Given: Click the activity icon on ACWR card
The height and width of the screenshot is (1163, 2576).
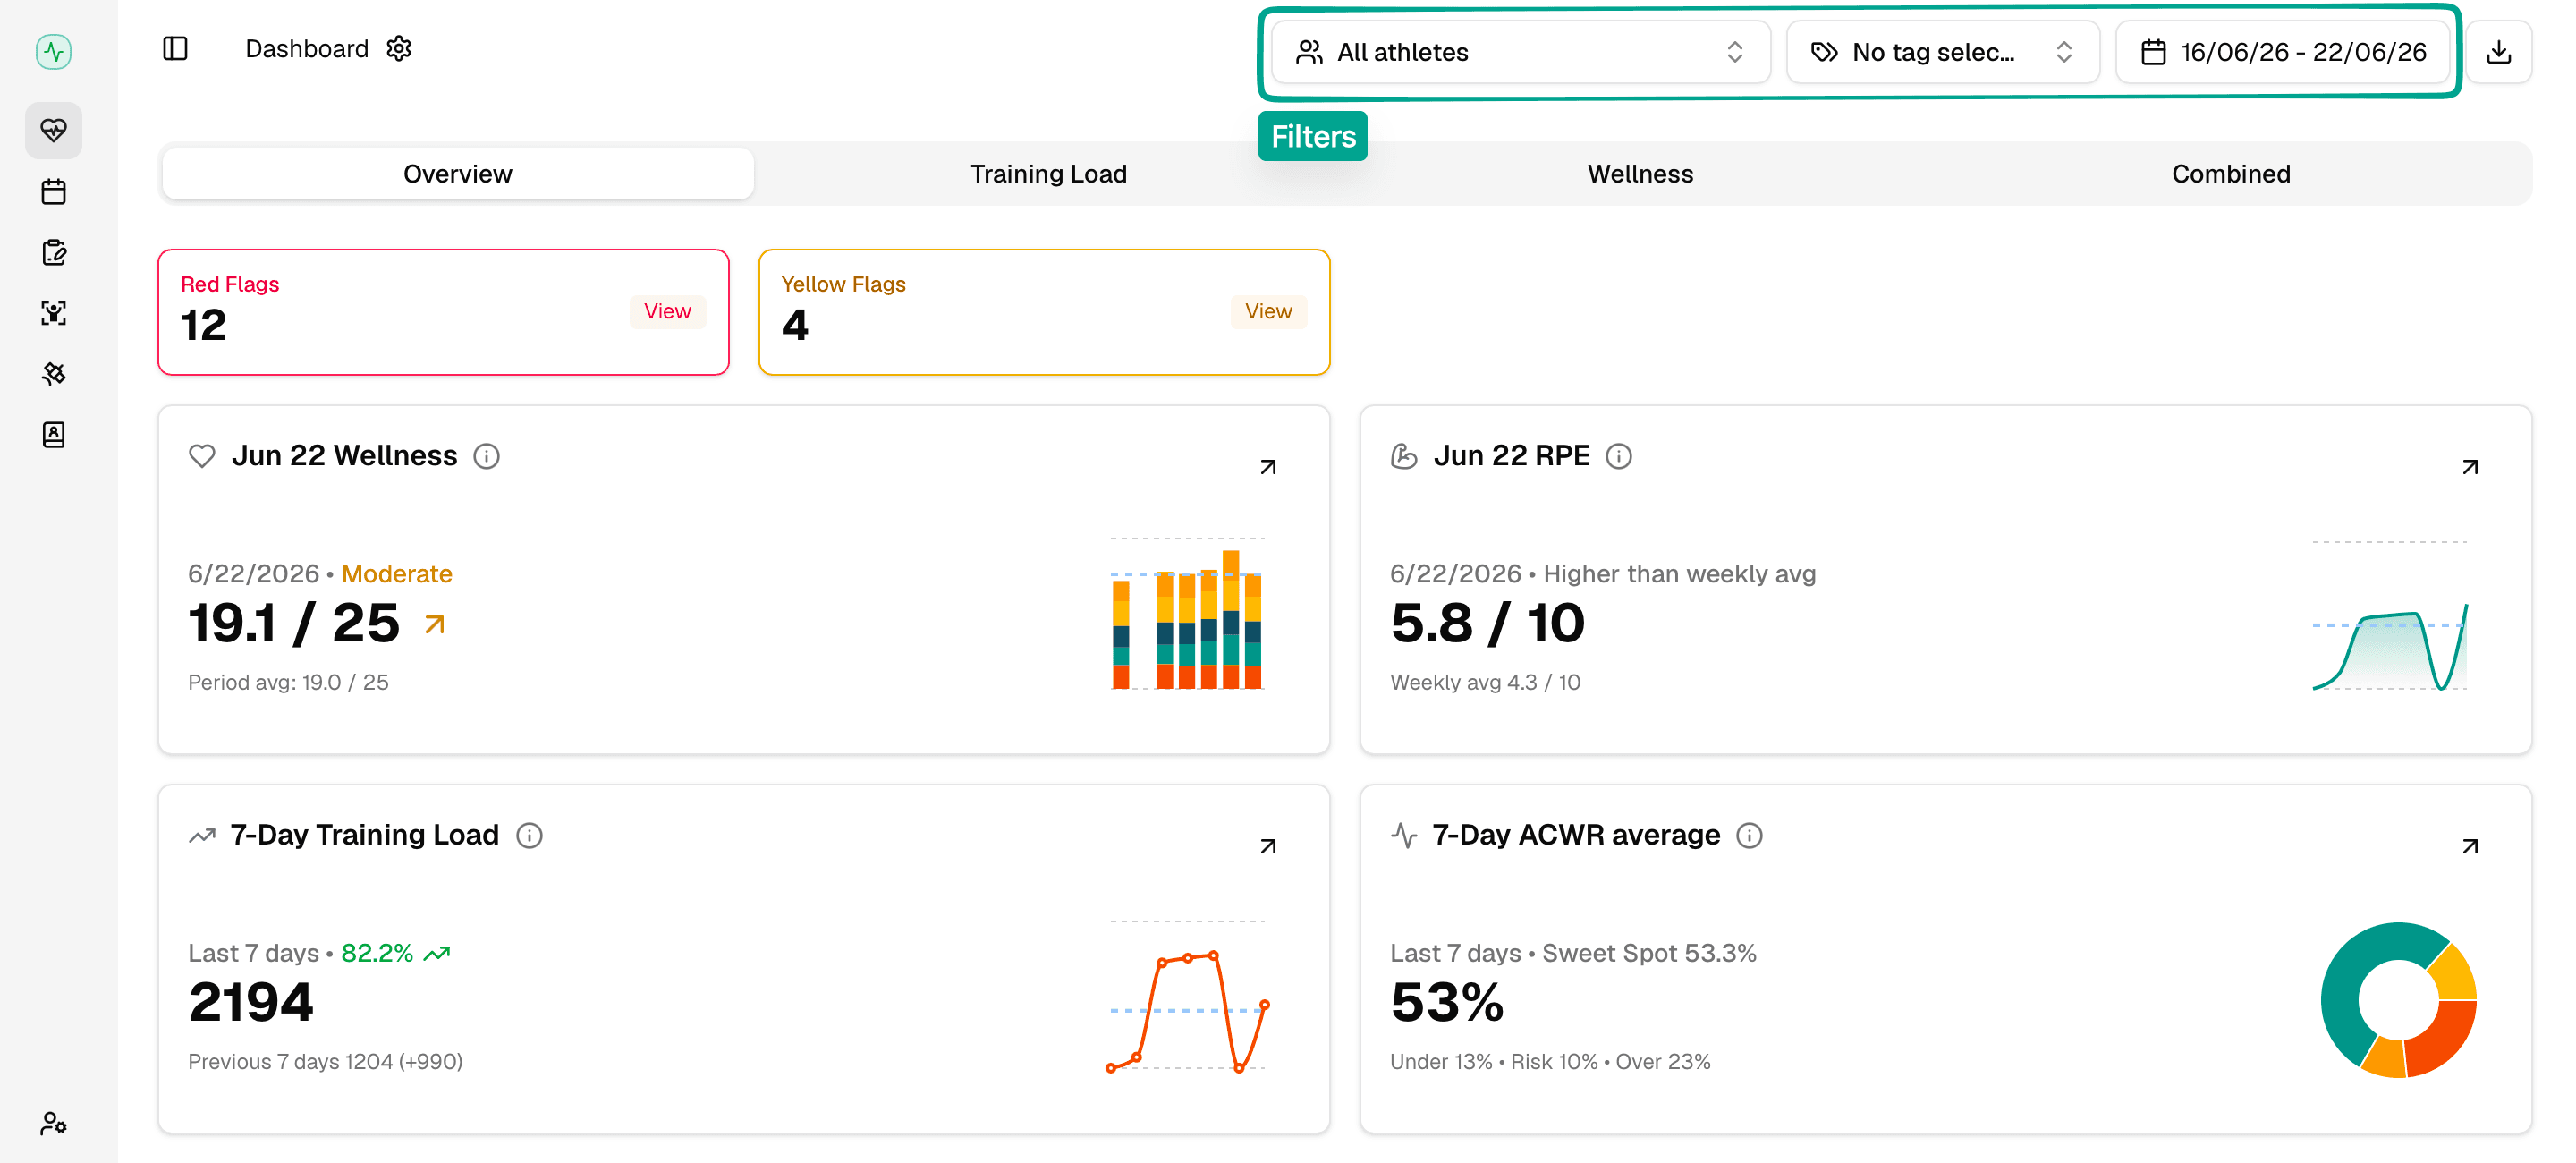Looking at the screenshot, I should (x=1404, y=835).
